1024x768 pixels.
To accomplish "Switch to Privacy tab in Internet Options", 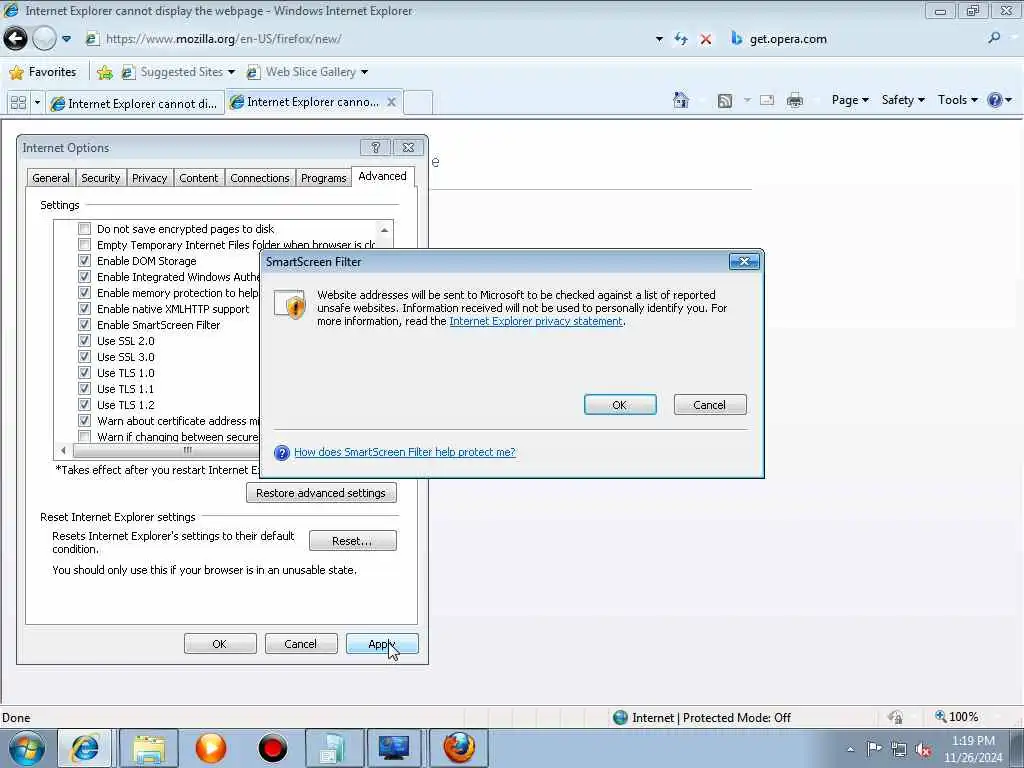I will pos(150,178).
